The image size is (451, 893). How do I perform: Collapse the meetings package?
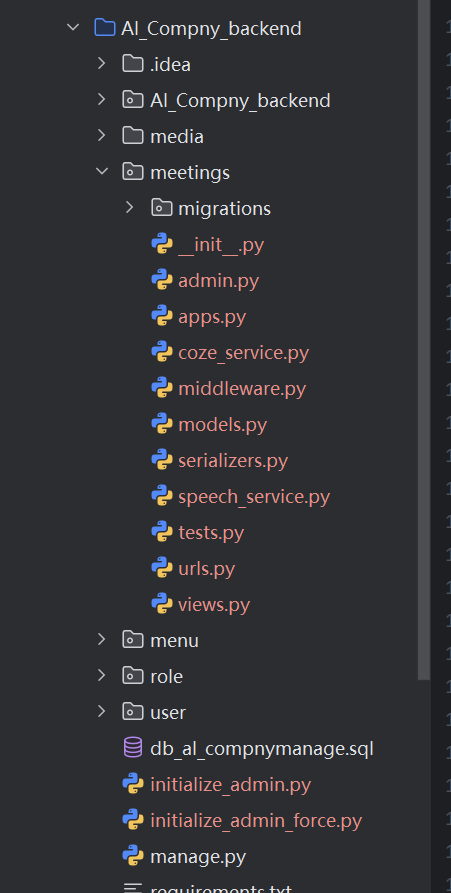click(102, 171)
